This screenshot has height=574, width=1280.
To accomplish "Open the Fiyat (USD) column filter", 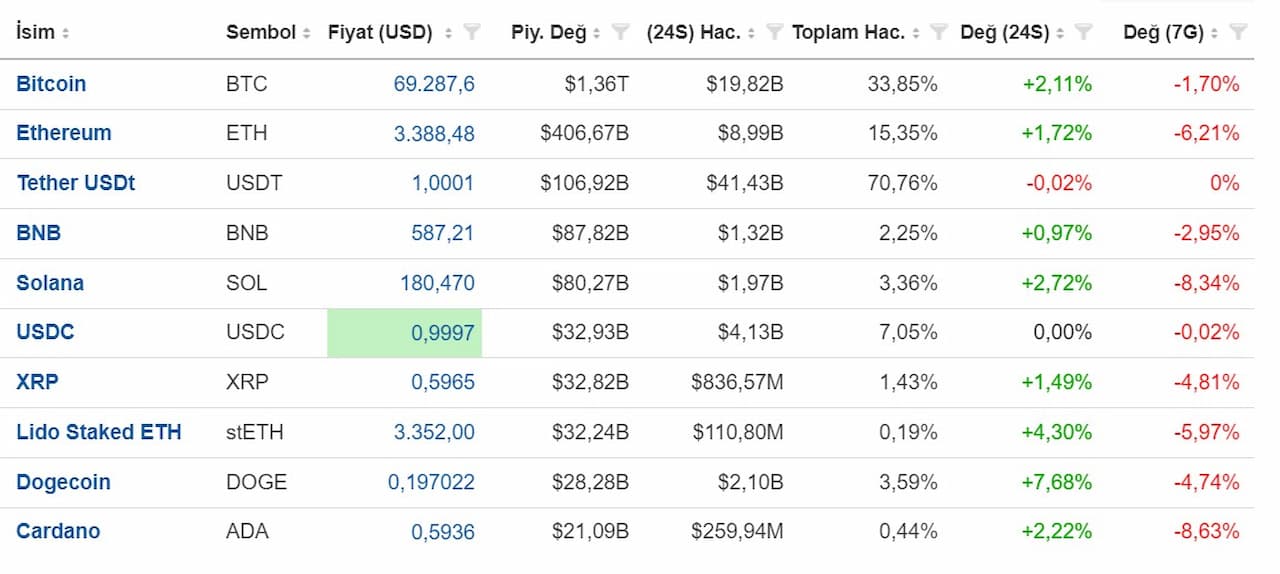I will (472, 33).
